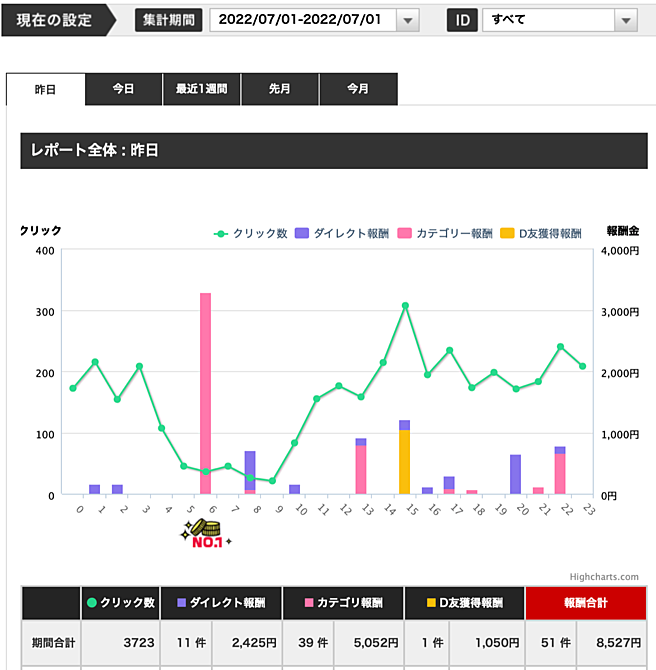The width and height of the screenshot is (656, 670).
Task: Click the 期間合計 row label
Action: 53,643
